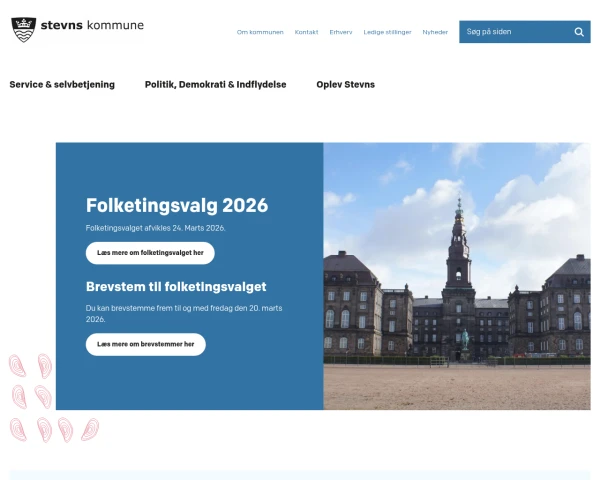Click the 'Folketingsvalget afvikles 24. Marts 2026' text
Viewport: 600px width, 480px height.
pos(156,228)
